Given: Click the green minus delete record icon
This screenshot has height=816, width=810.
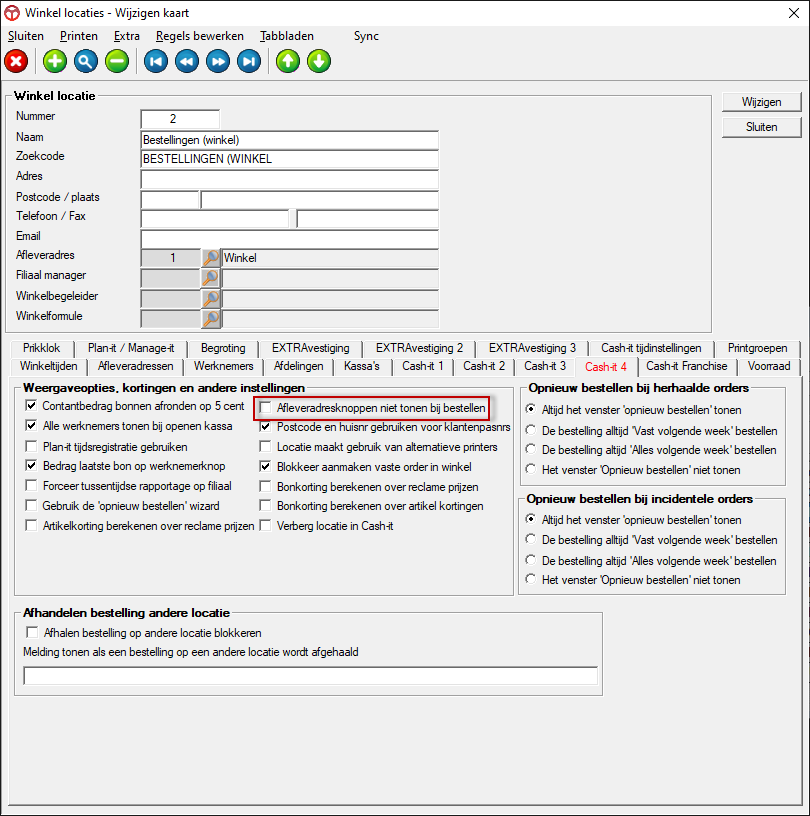Looking at the screenshot, I should [x=117, y=61].
